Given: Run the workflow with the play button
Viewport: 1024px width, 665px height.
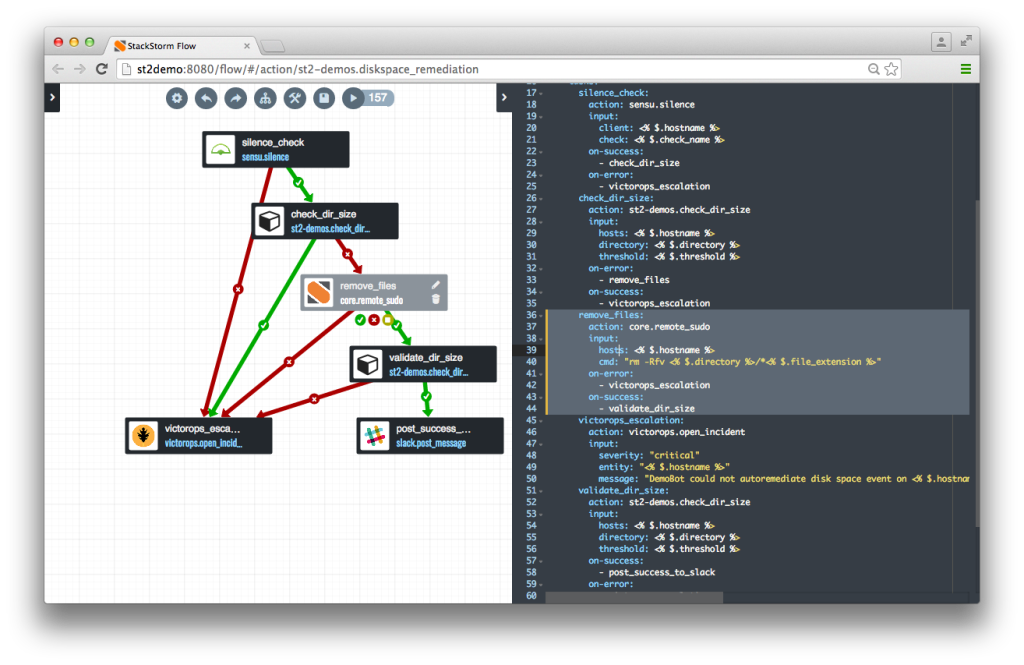Looking at the screenshot, I should coord(352,98).
